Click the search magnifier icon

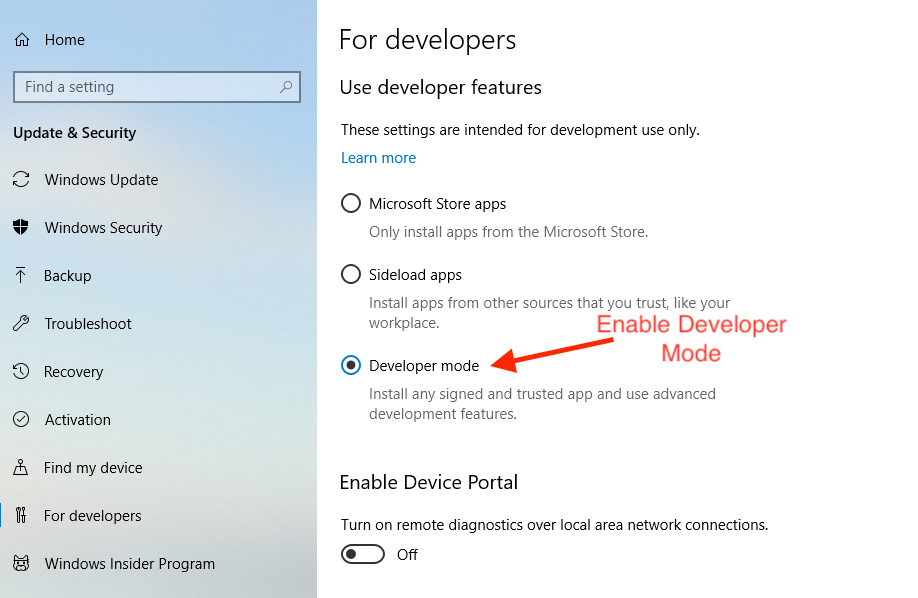[x=286, y=87]
